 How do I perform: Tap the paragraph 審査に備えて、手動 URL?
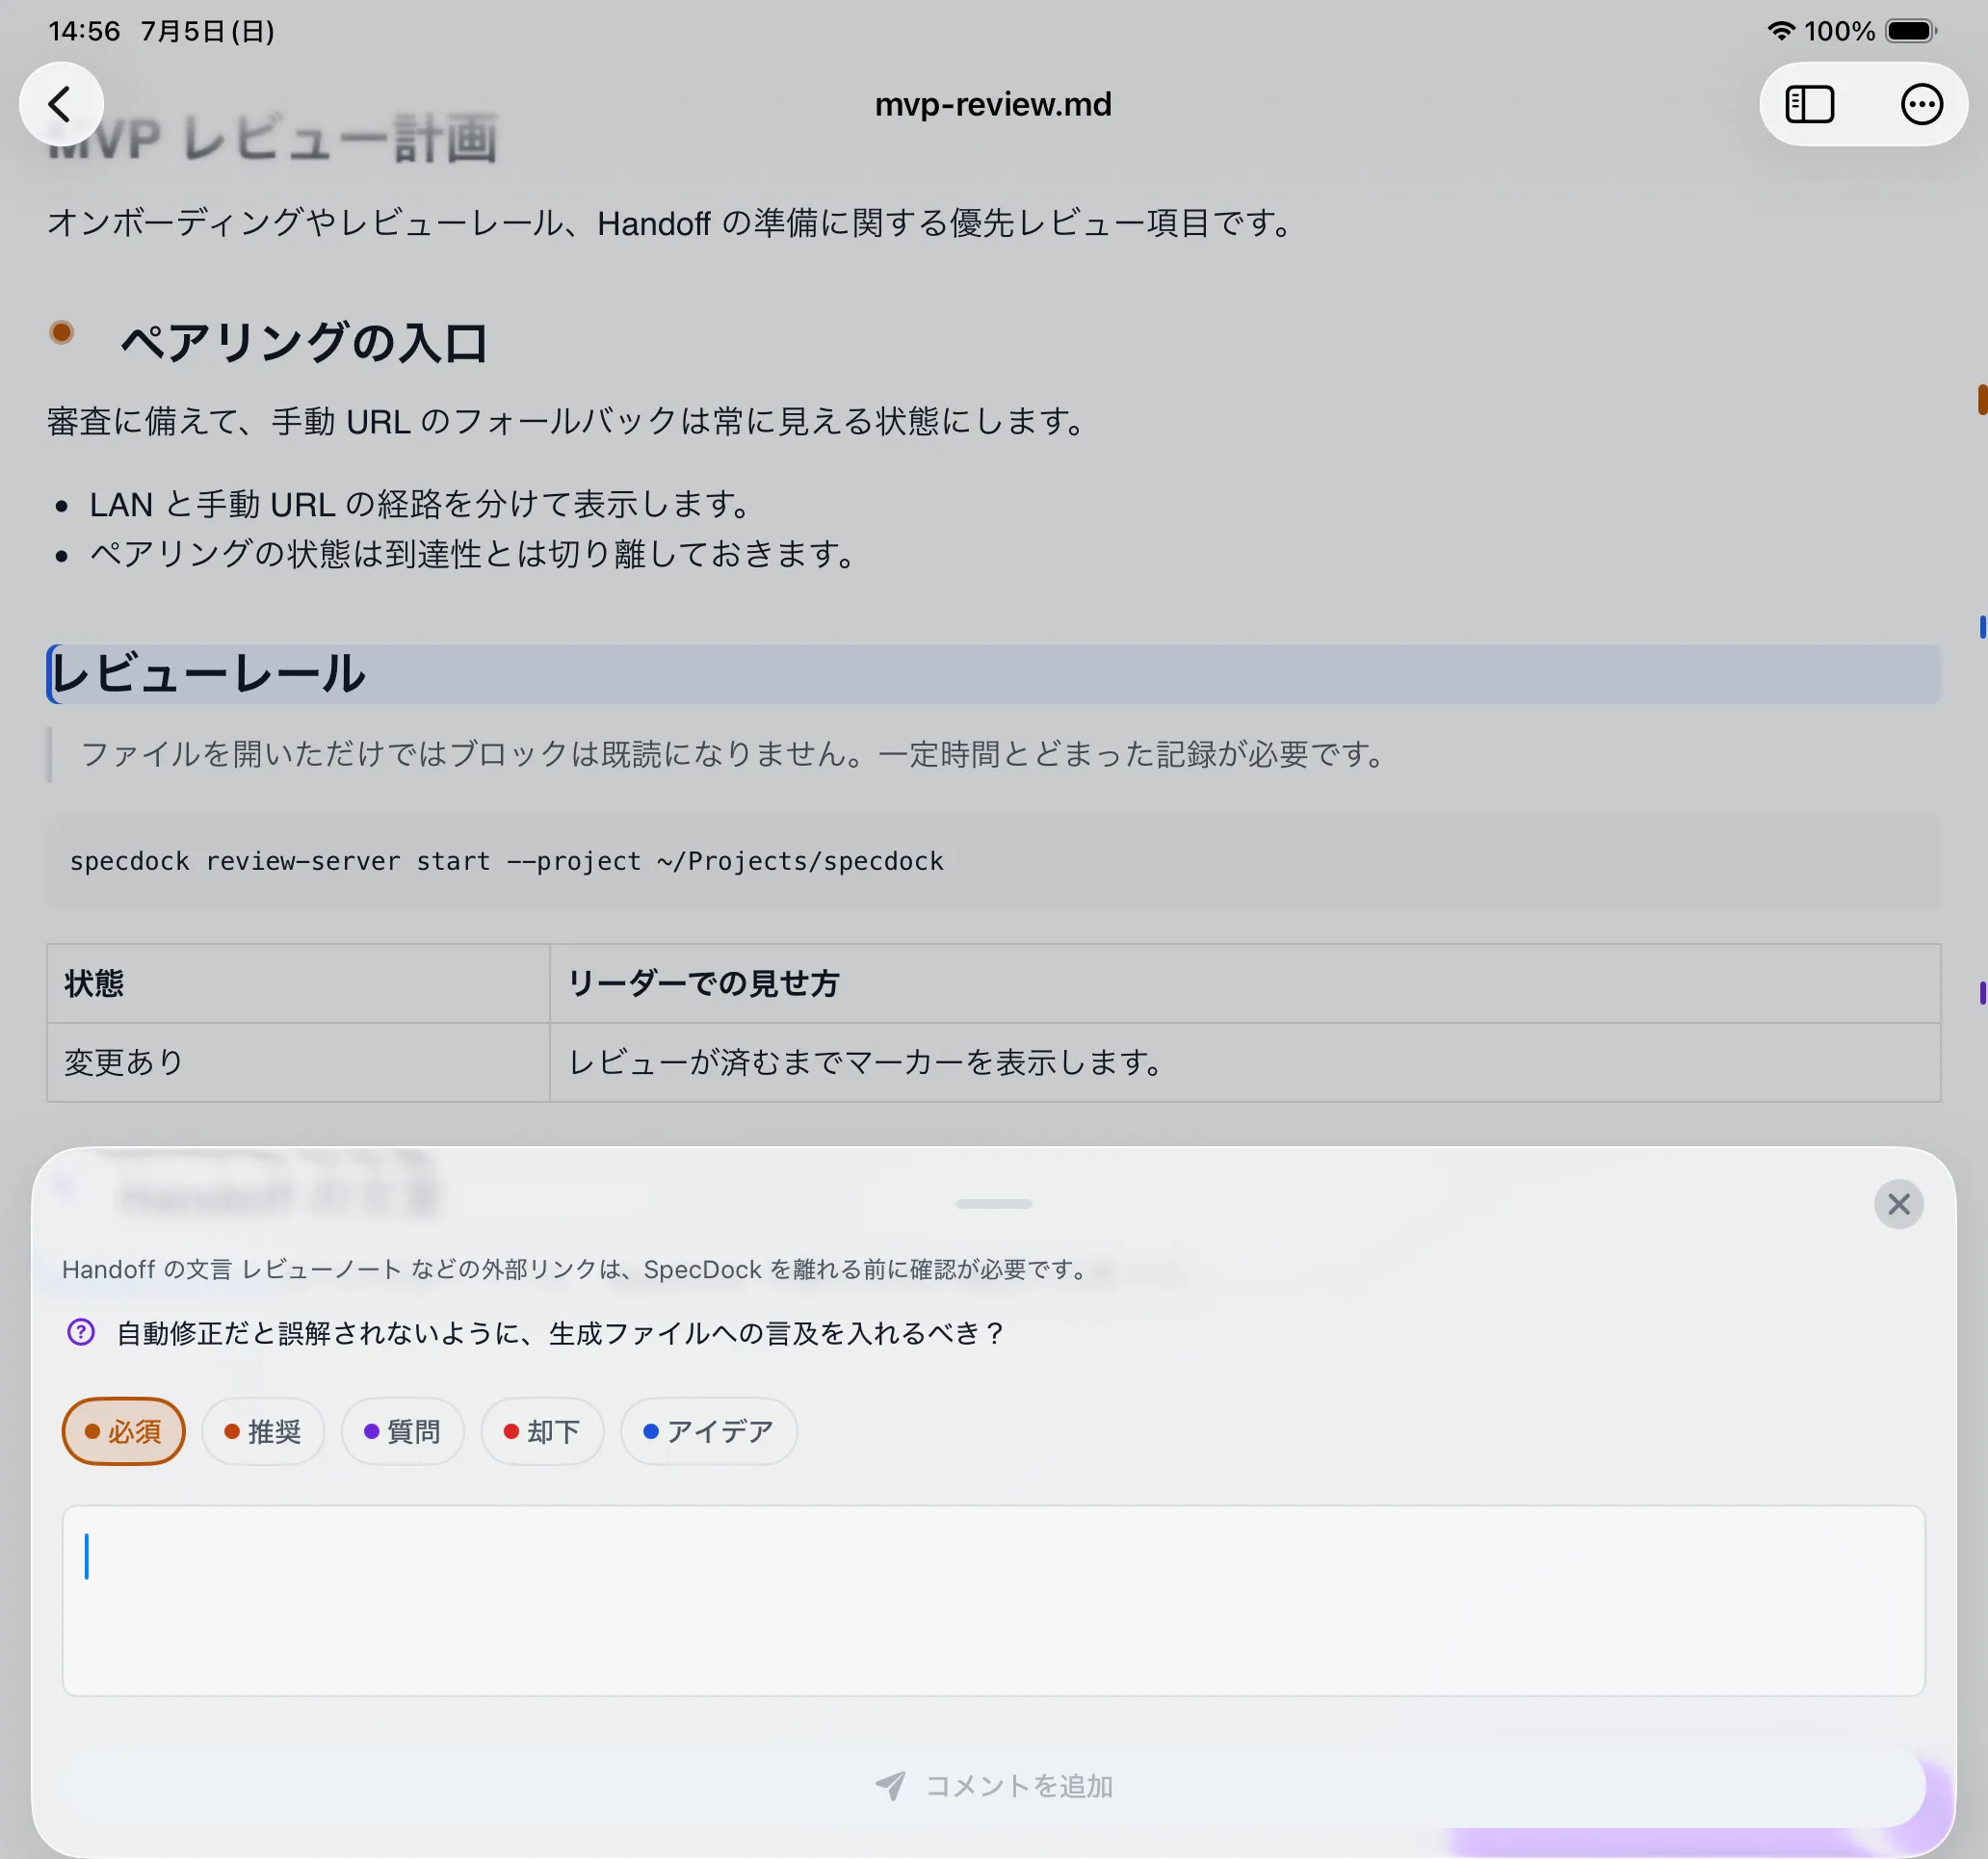568,421
